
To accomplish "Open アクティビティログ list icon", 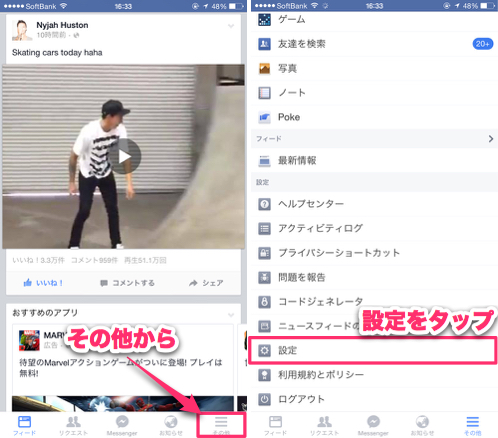I will coord(265,228).
